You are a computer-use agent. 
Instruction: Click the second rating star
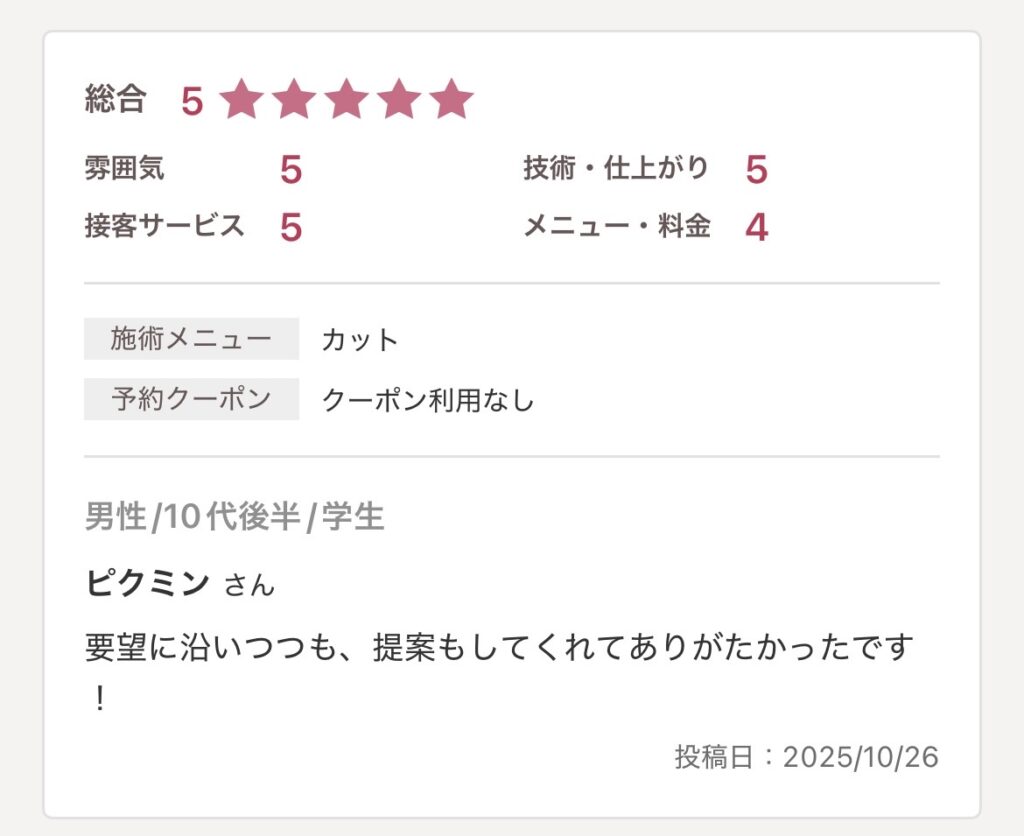coord(294,100)
